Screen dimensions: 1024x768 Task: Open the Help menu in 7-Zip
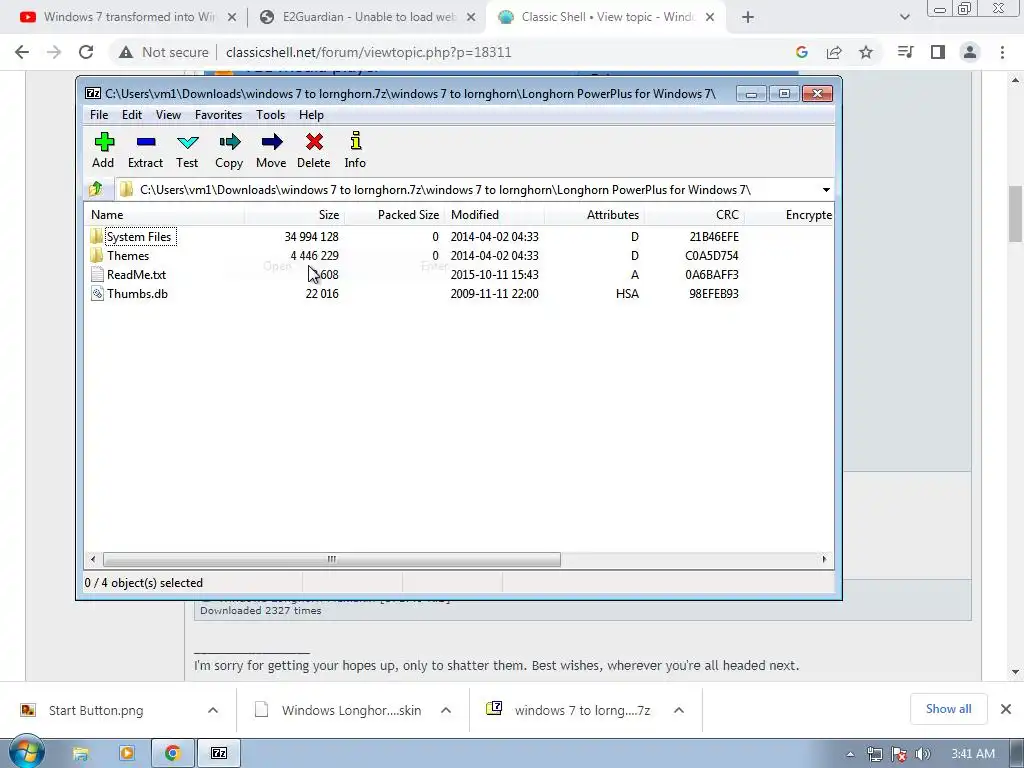(312, 115)
